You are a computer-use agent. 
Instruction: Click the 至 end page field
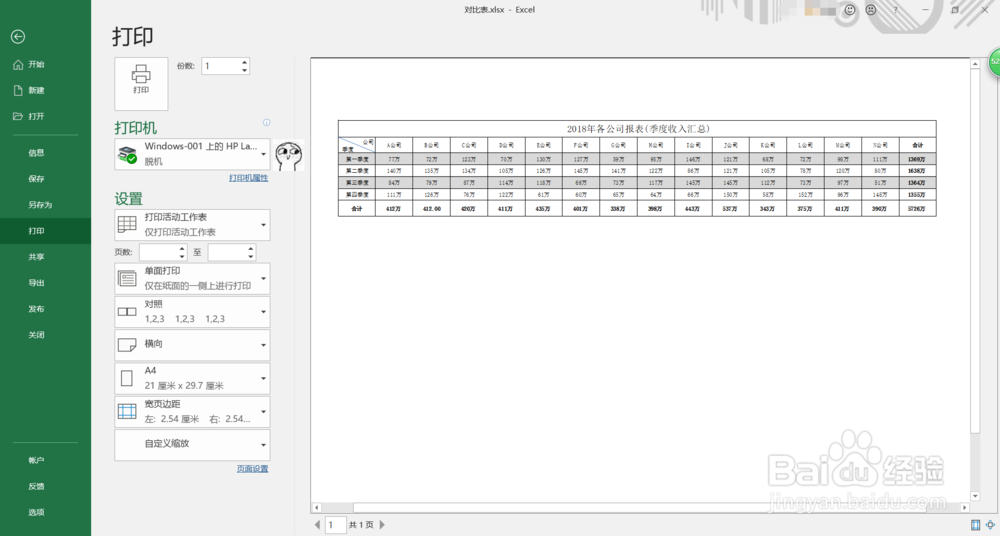click(227, 252)
